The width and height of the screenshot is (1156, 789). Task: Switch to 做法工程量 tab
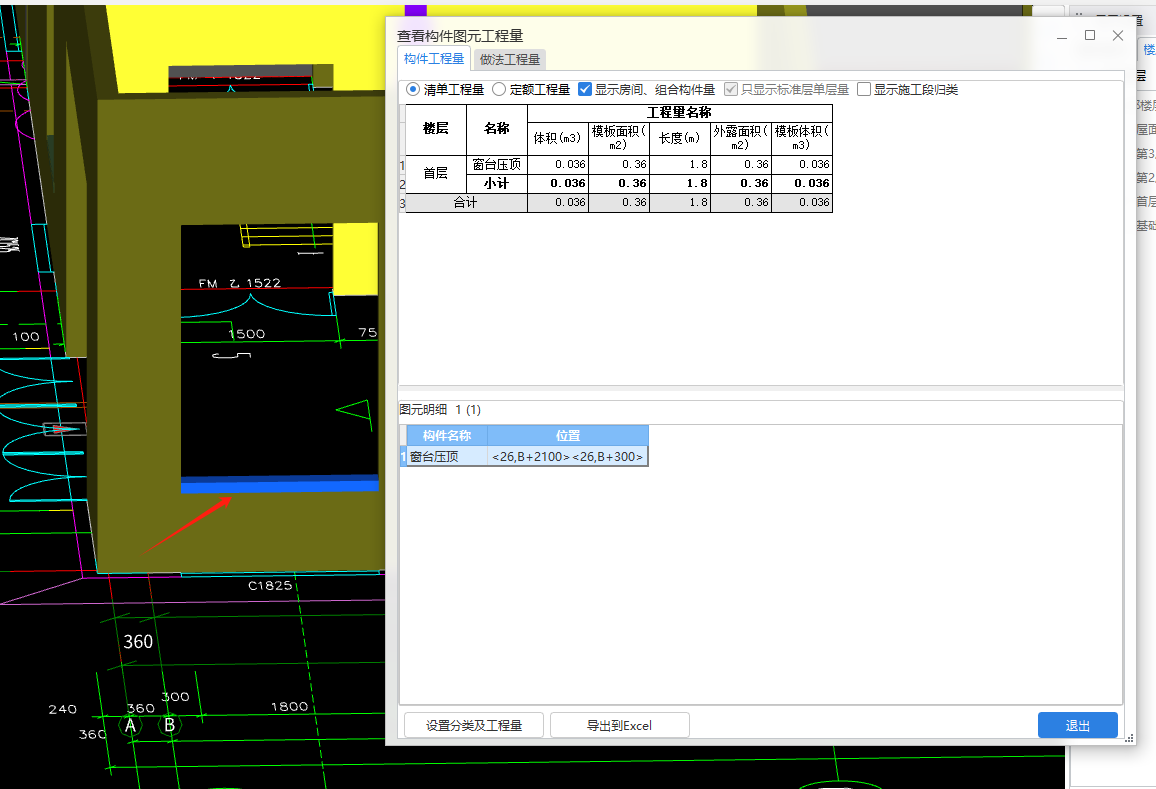click(510, 60)
